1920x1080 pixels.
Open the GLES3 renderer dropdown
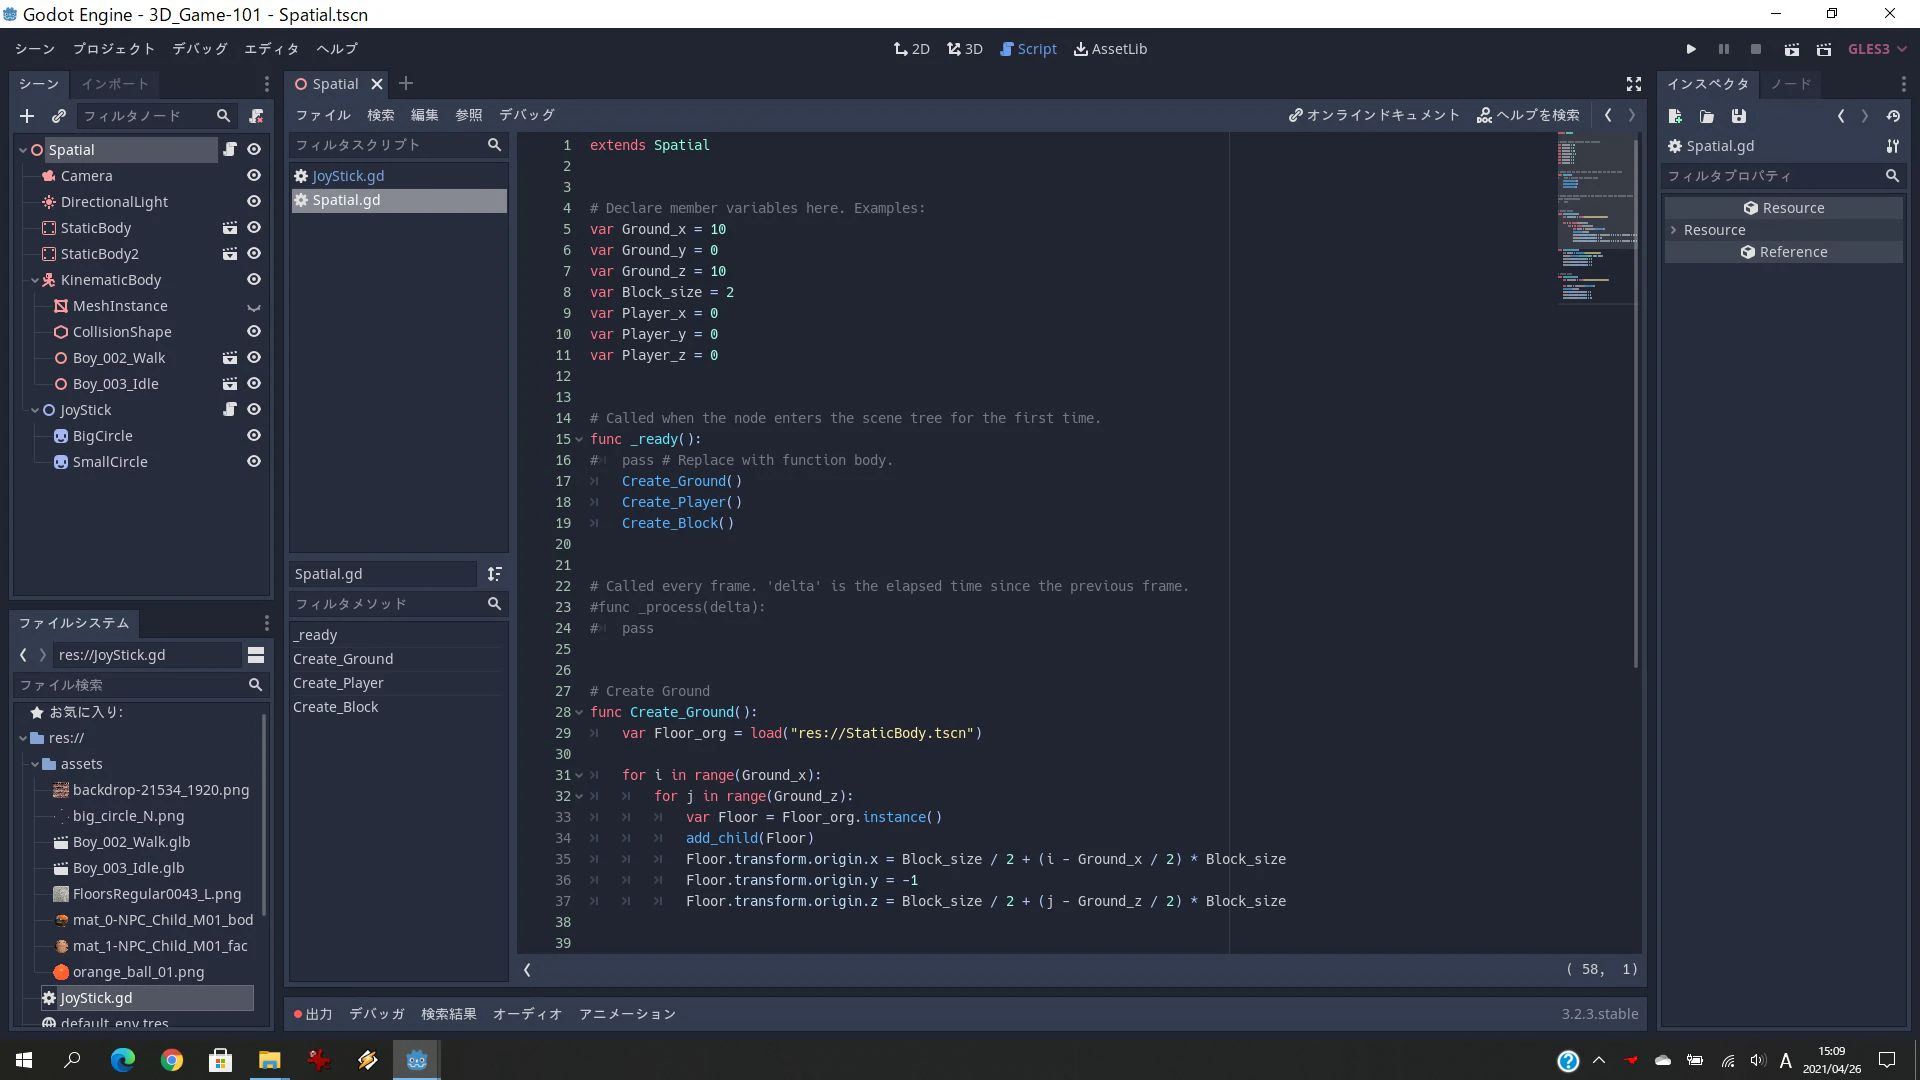[x=1876, y=49]
